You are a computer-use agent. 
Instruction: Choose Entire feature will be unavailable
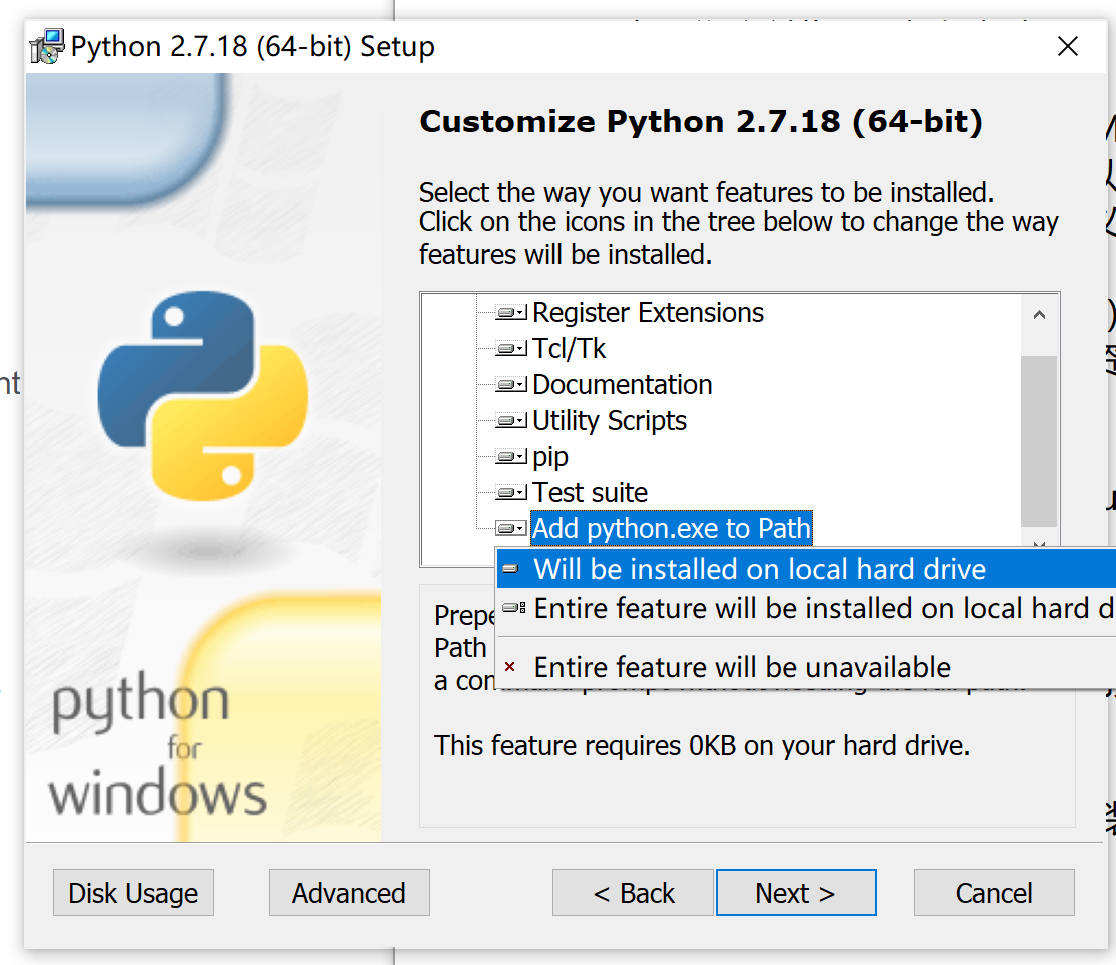tap(806, 668)
